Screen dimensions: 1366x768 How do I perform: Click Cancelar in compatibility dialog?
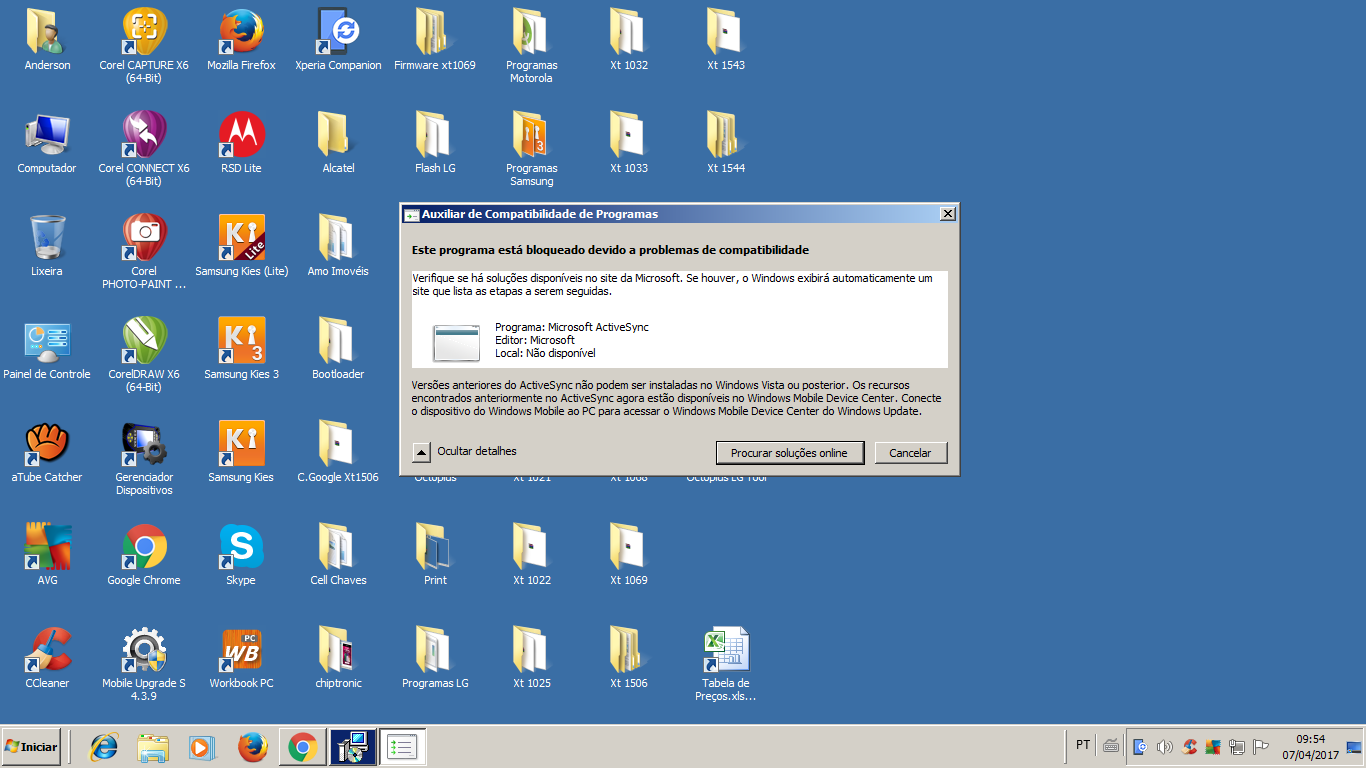coord(910,453)
